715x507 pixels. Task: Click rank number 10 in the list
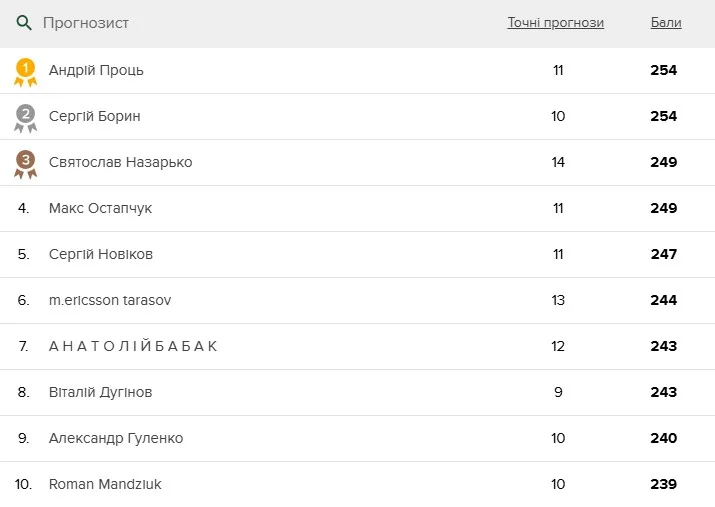click(x=24, y=484)
